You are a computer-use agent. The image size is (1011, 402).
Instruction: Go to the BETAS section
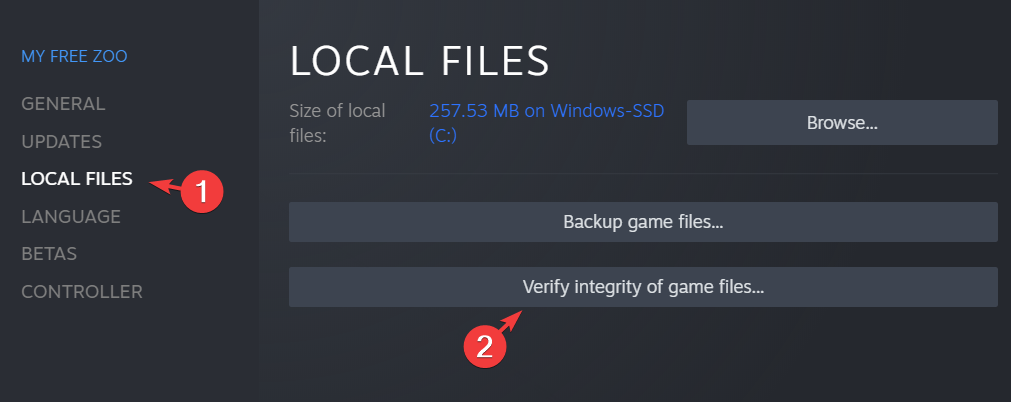click(x=49, y=254)
